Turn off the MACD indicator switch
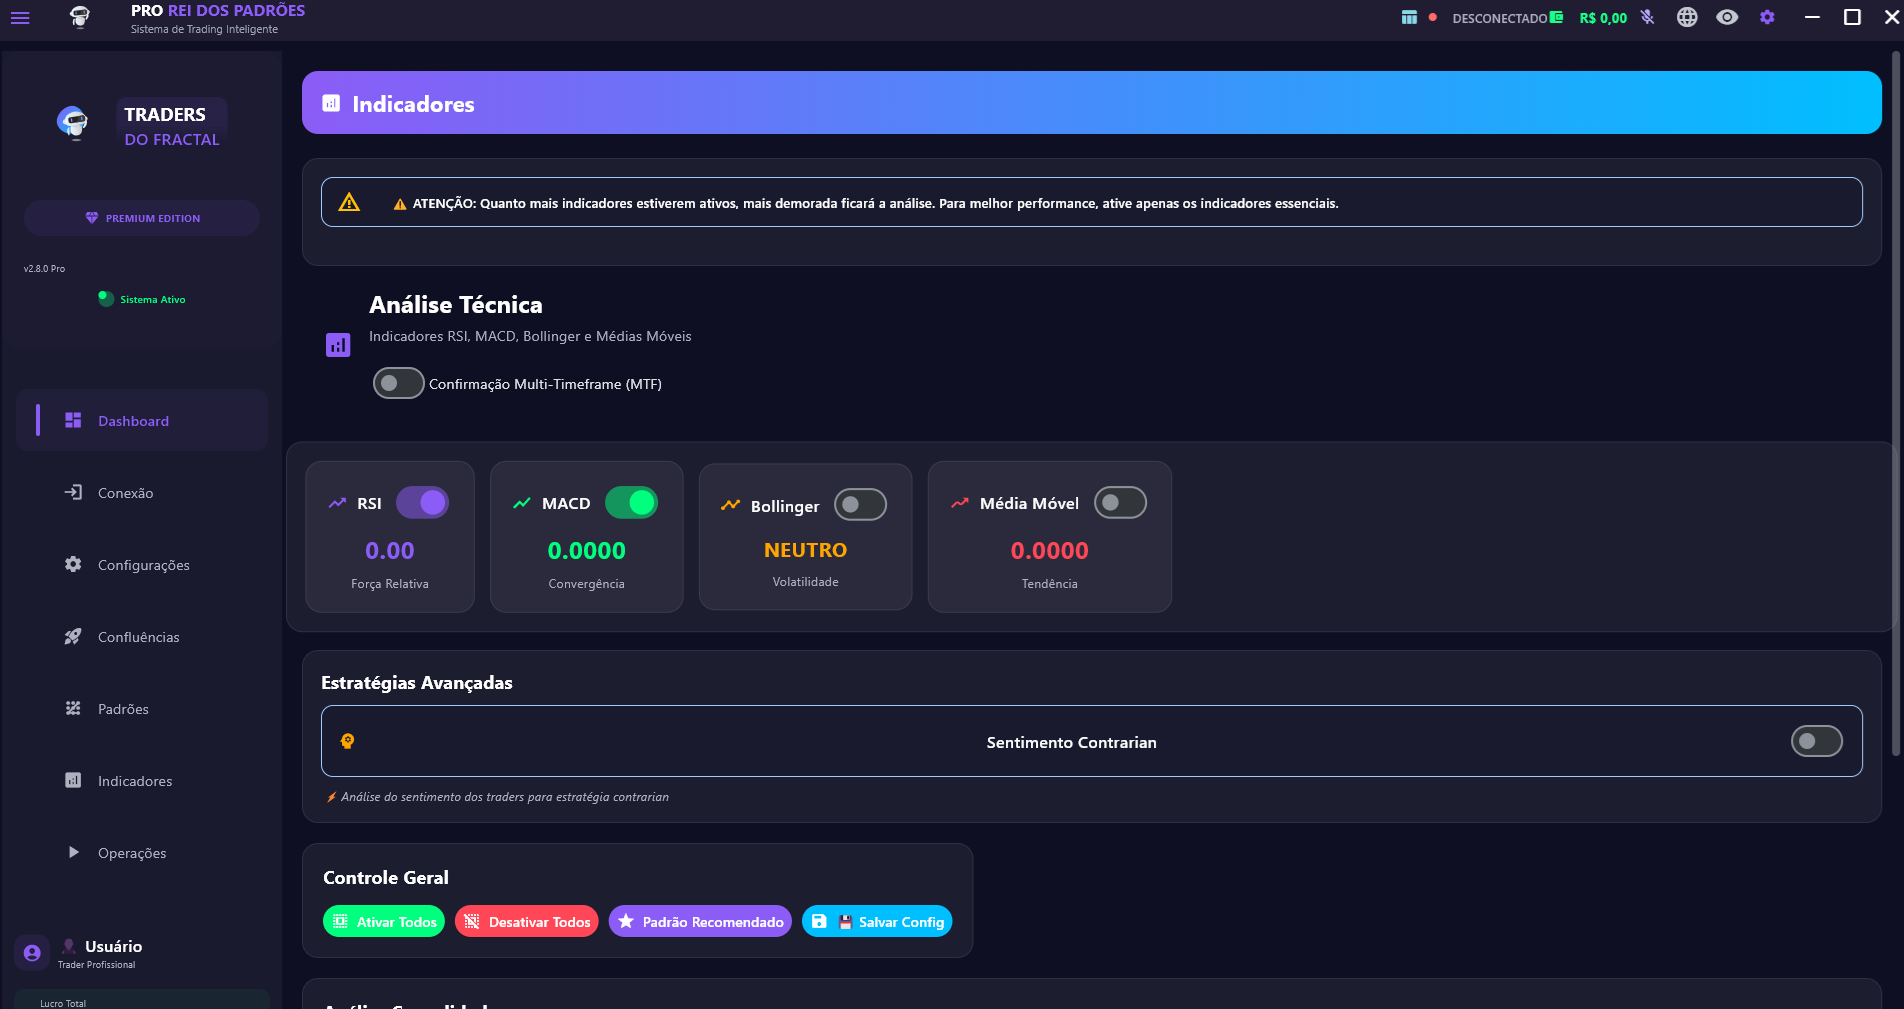The width and height of the screenshot is (1904, 1009). (631, 503)
